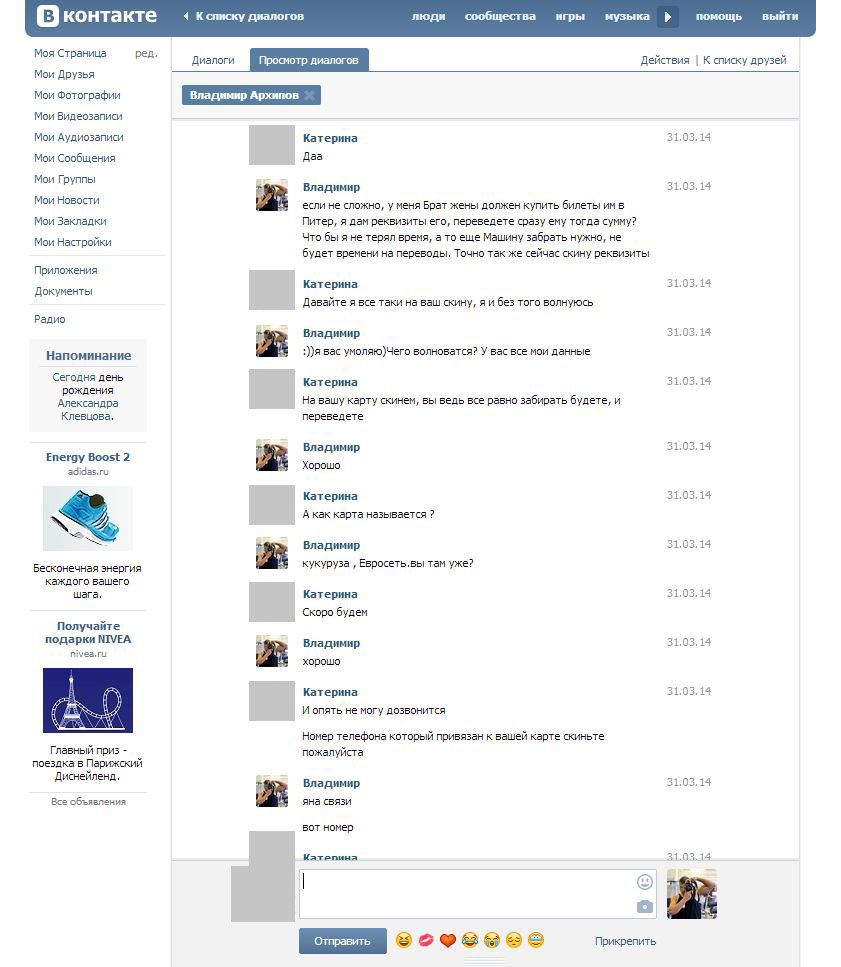Screen dimensions: 841x967
Task: Insert the tears of joy emoji
Action: click(x=470, y=941)
